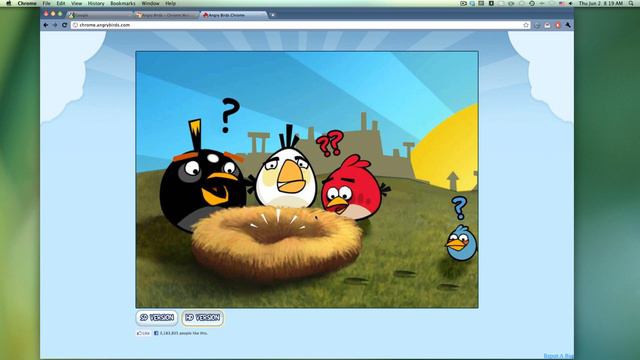This screenshot has height=360, width=640.
Task: Open the Edit menu
Action: [61, 3]
